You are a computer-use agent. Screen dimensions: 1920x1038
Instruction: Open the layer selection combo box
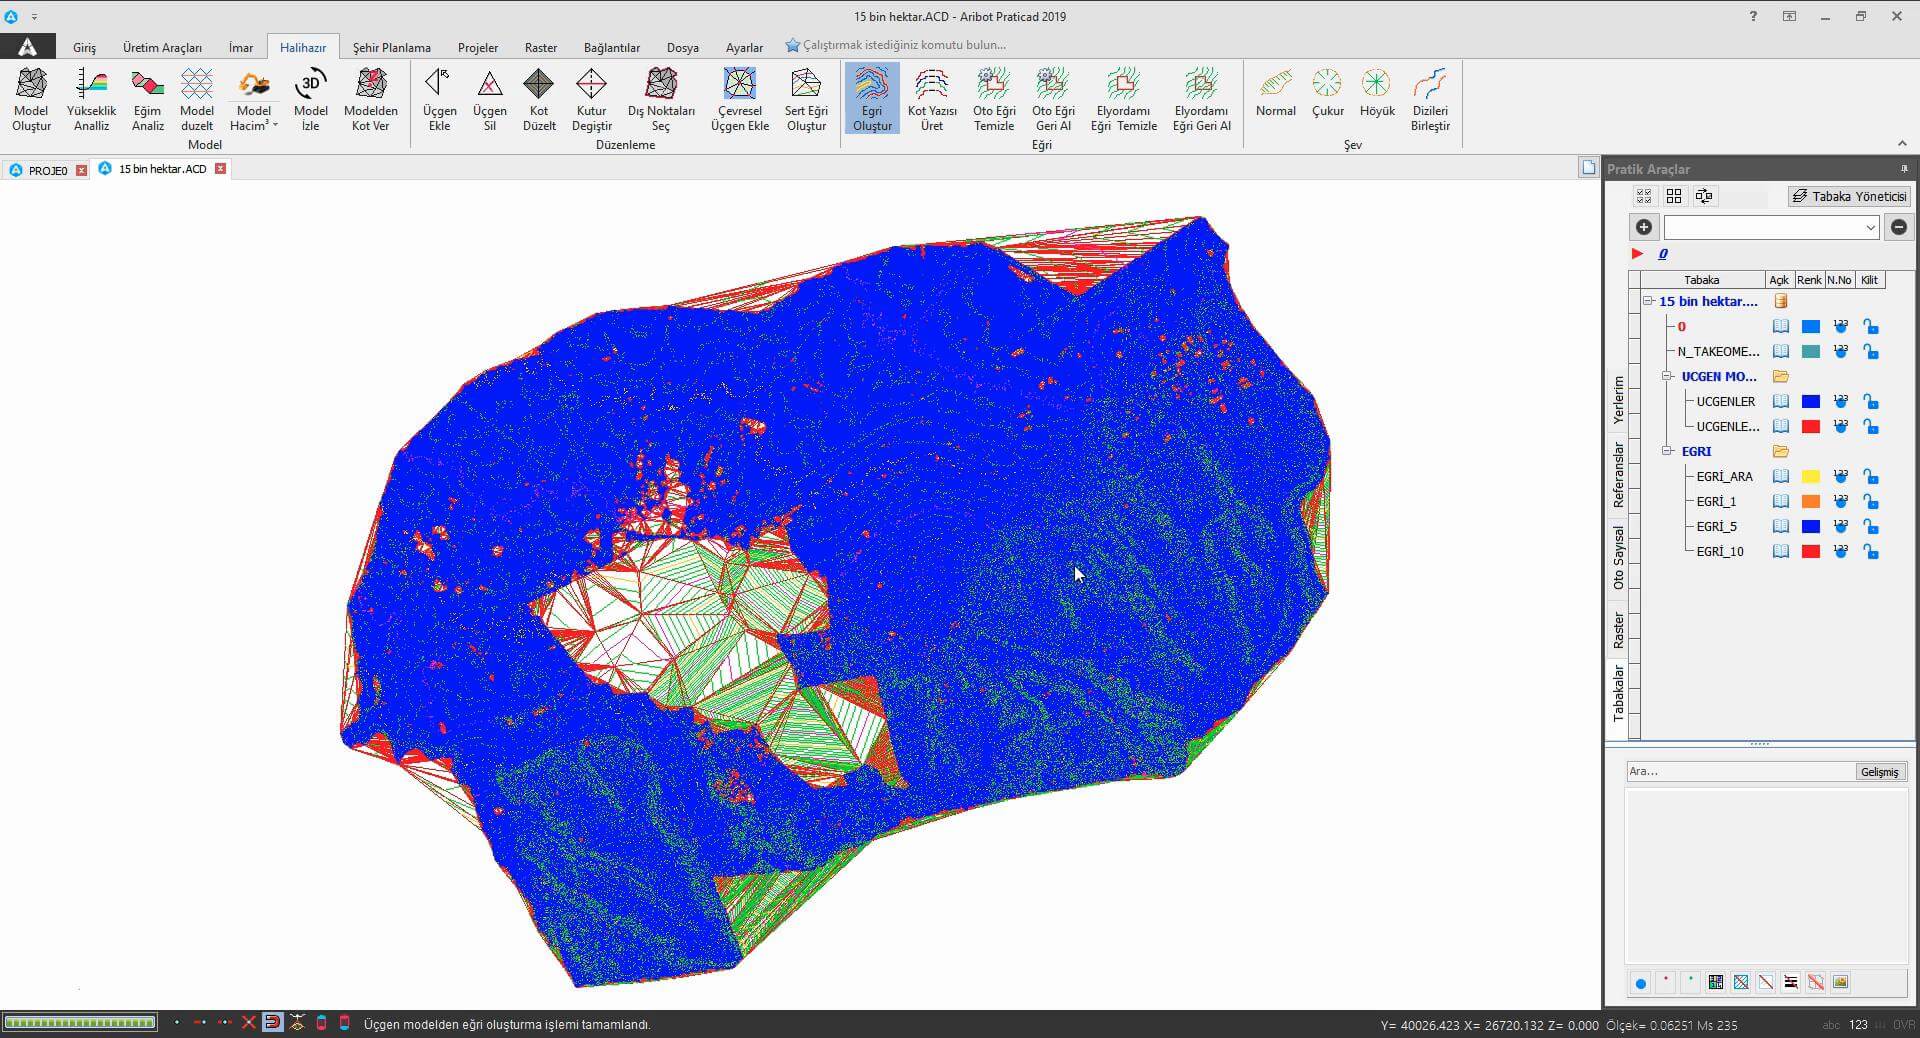click(1771, 228)
